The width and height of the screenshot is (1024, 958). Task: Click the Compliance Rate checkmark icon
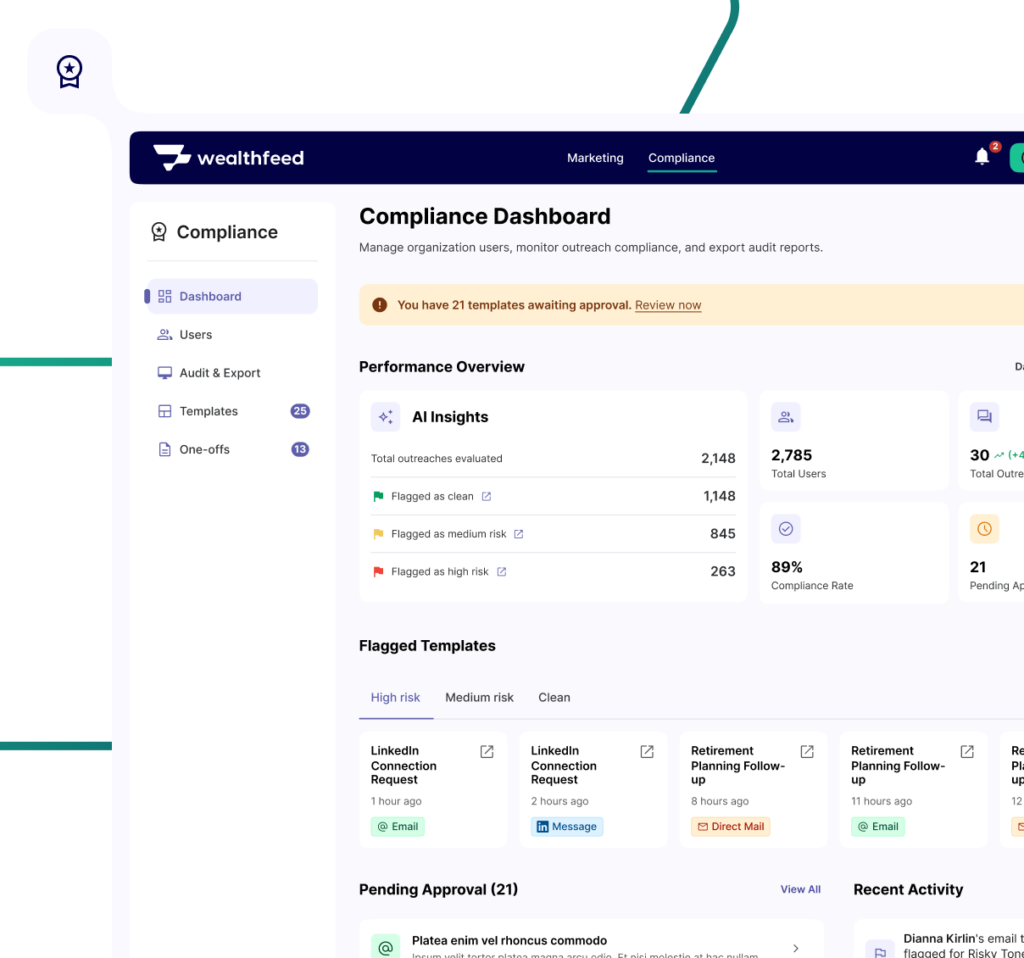(785, 529)
